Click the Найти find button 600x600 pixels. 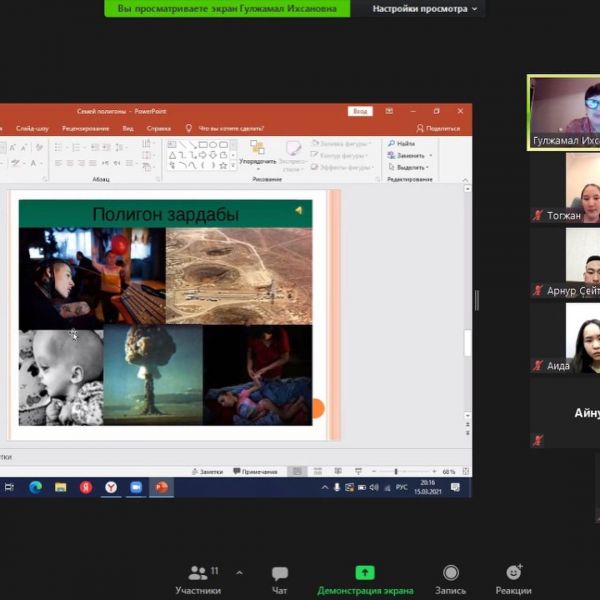402,144
